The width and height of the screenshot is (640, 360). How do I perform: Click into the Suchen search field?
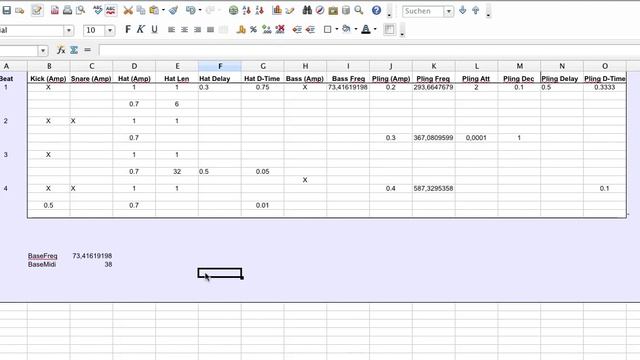[423, 11]
